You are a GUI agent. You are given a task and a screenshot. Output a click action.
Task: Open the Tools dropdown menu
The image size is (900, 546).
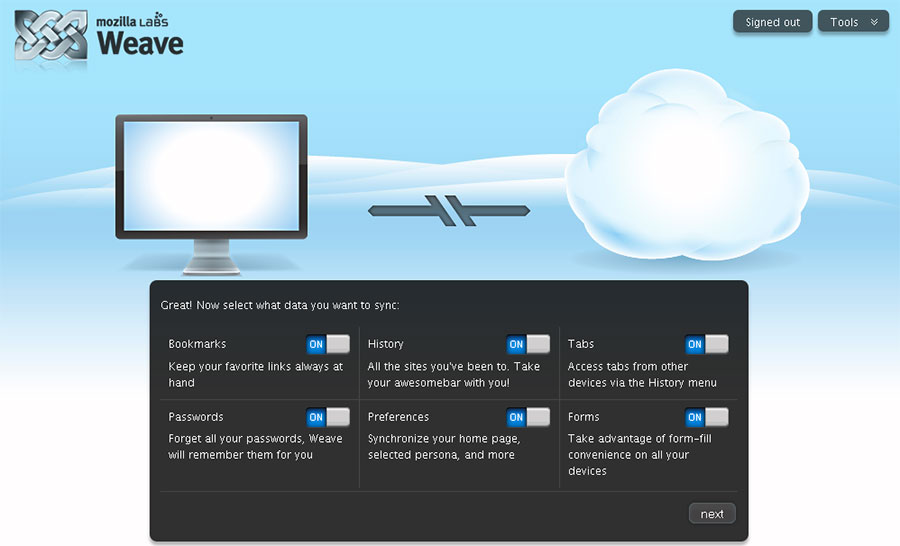click(852, 22)
